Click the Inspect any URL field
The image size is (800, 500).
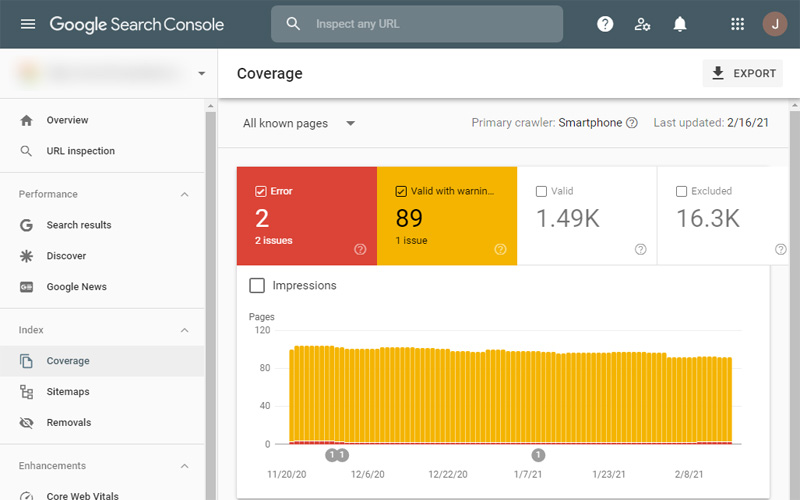[417, 24]
